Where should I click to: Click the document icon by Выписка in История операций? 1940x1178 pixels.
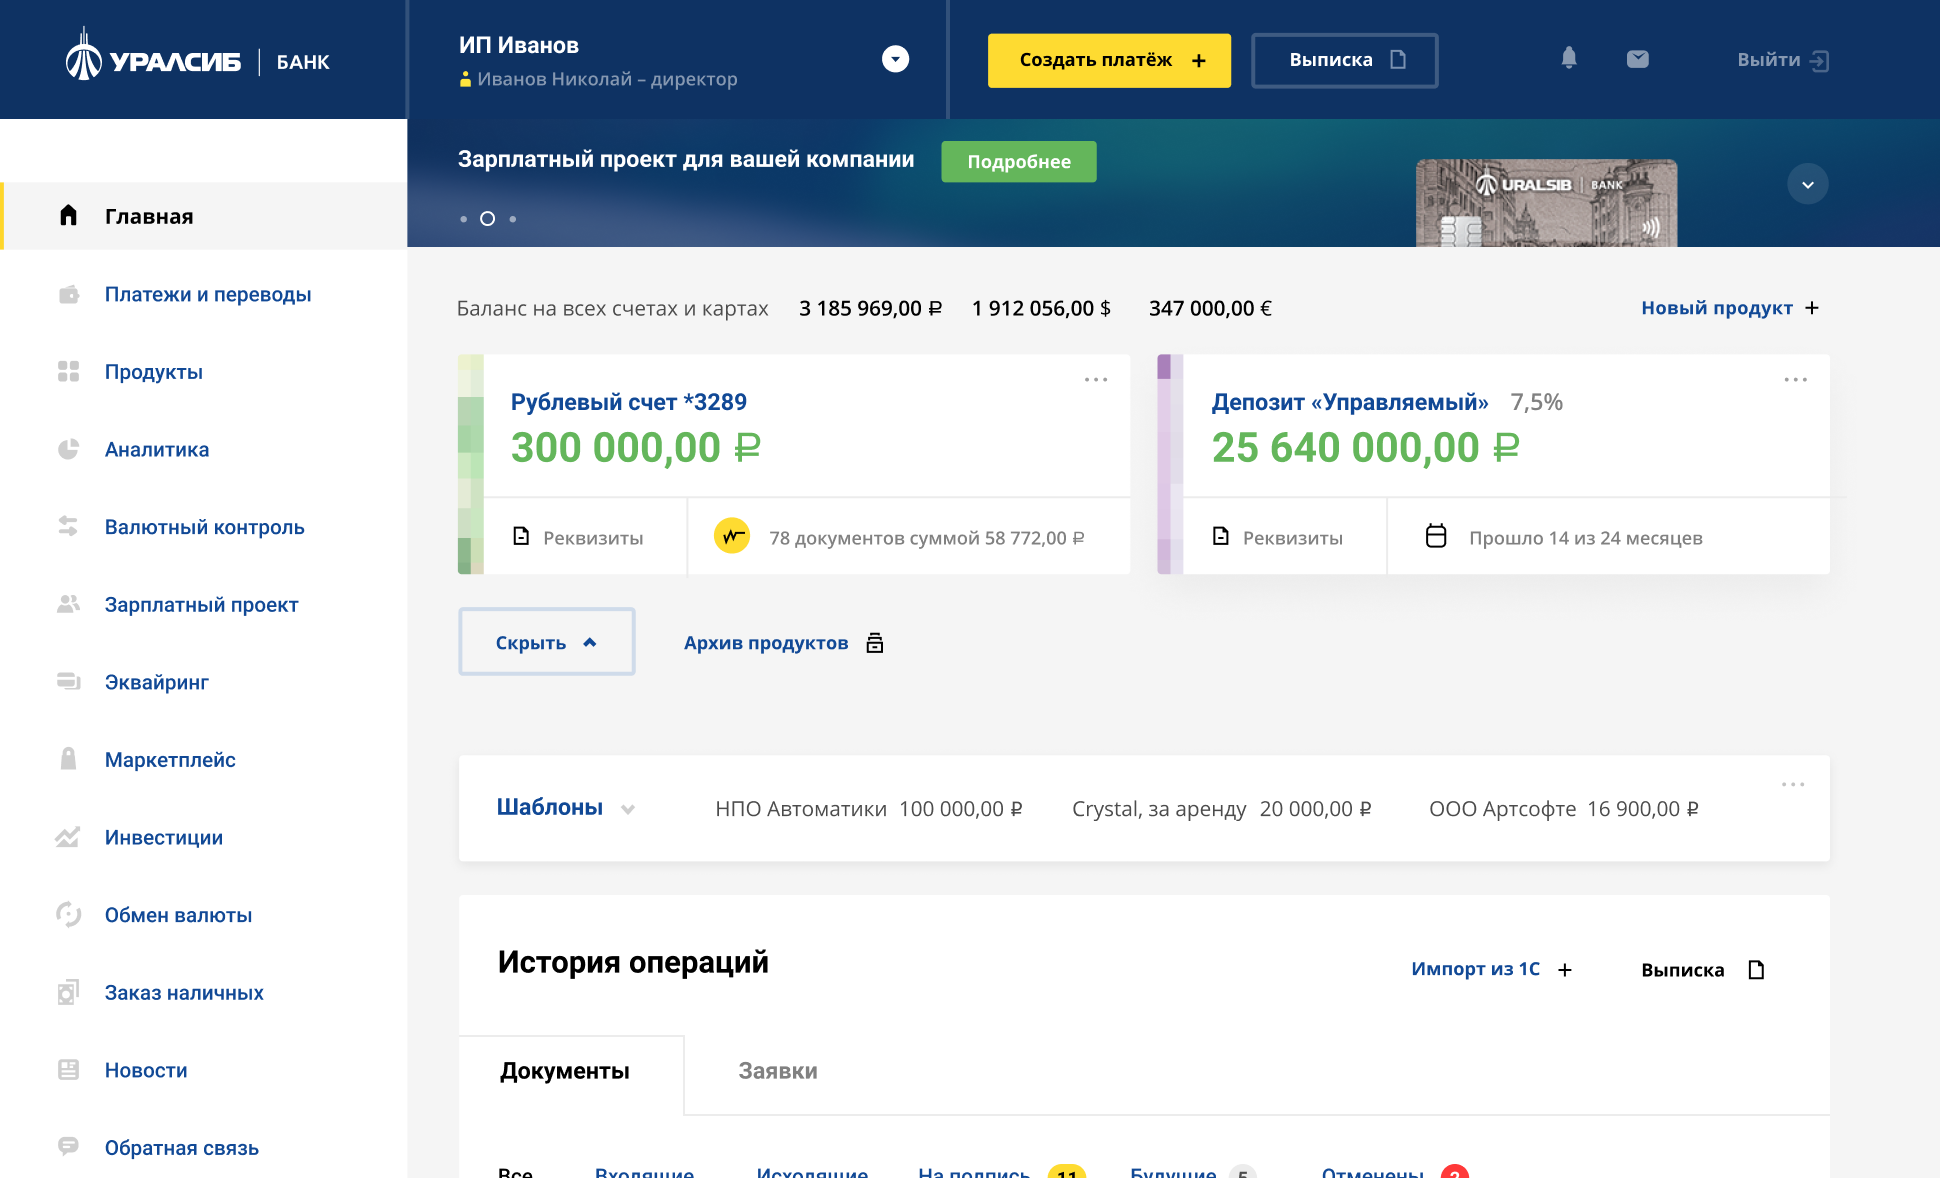(x=1756, y=969)
